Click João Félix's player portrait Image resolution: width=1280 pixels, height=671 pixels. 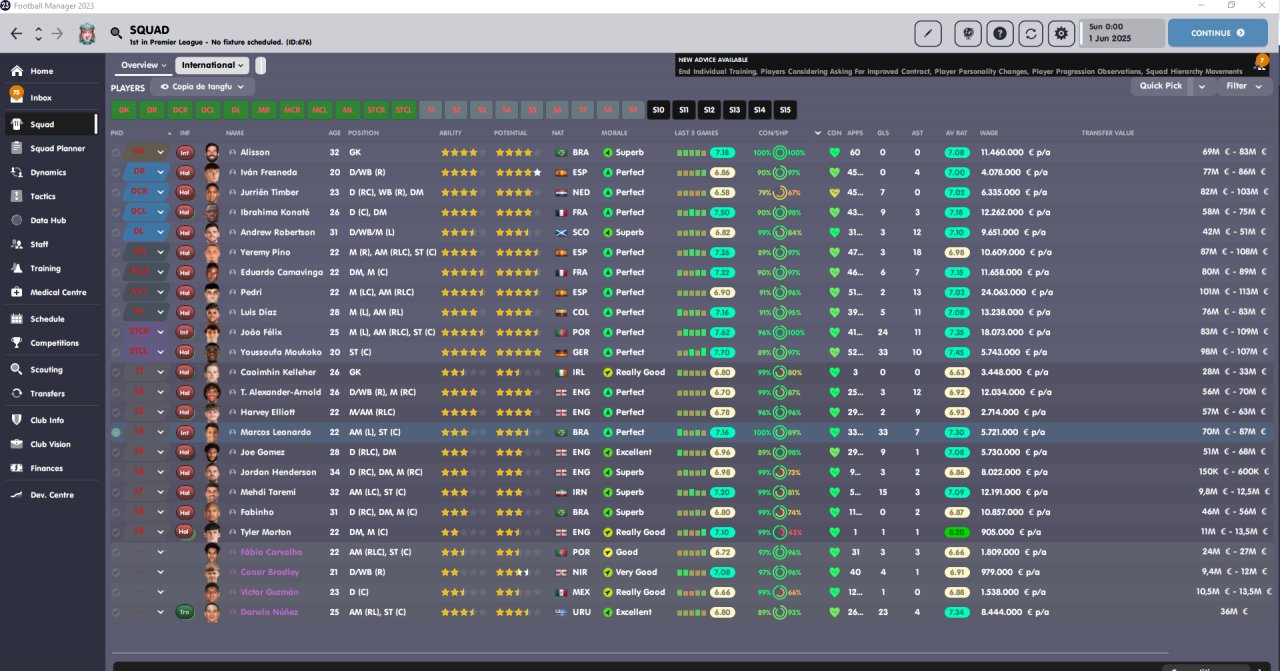tap(212, 332)
